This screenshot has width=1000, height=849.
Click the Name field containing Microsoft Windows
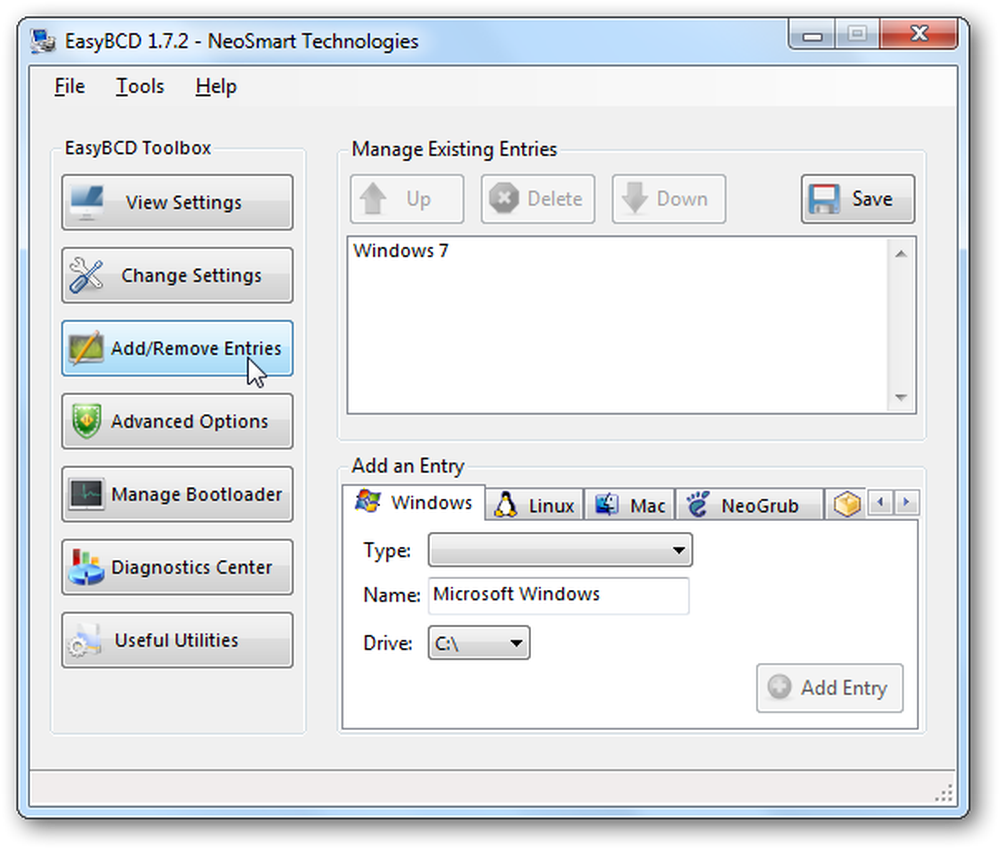(x=559, y=595)
